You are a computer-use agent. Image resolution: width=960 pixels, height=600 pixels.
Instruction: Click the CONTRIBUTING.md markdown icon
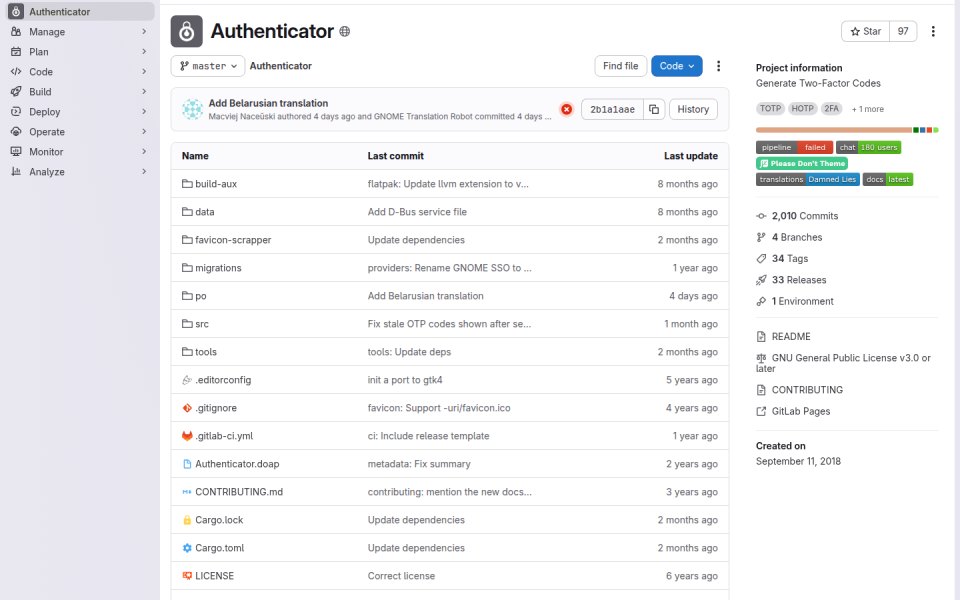coord(187,492)
